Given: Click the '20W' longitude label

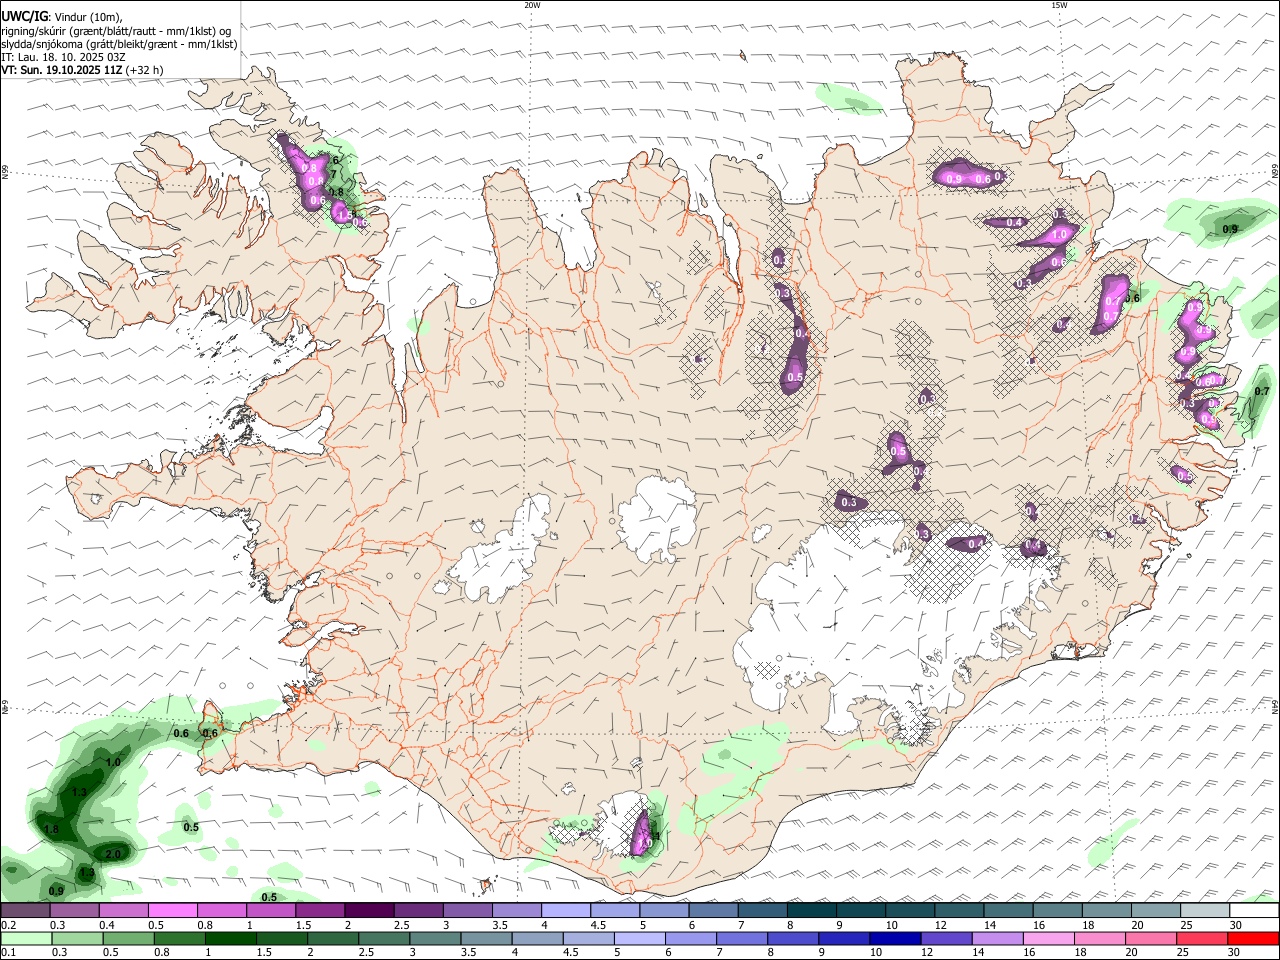Looking at the screenshot, I should tap(532, 5).
